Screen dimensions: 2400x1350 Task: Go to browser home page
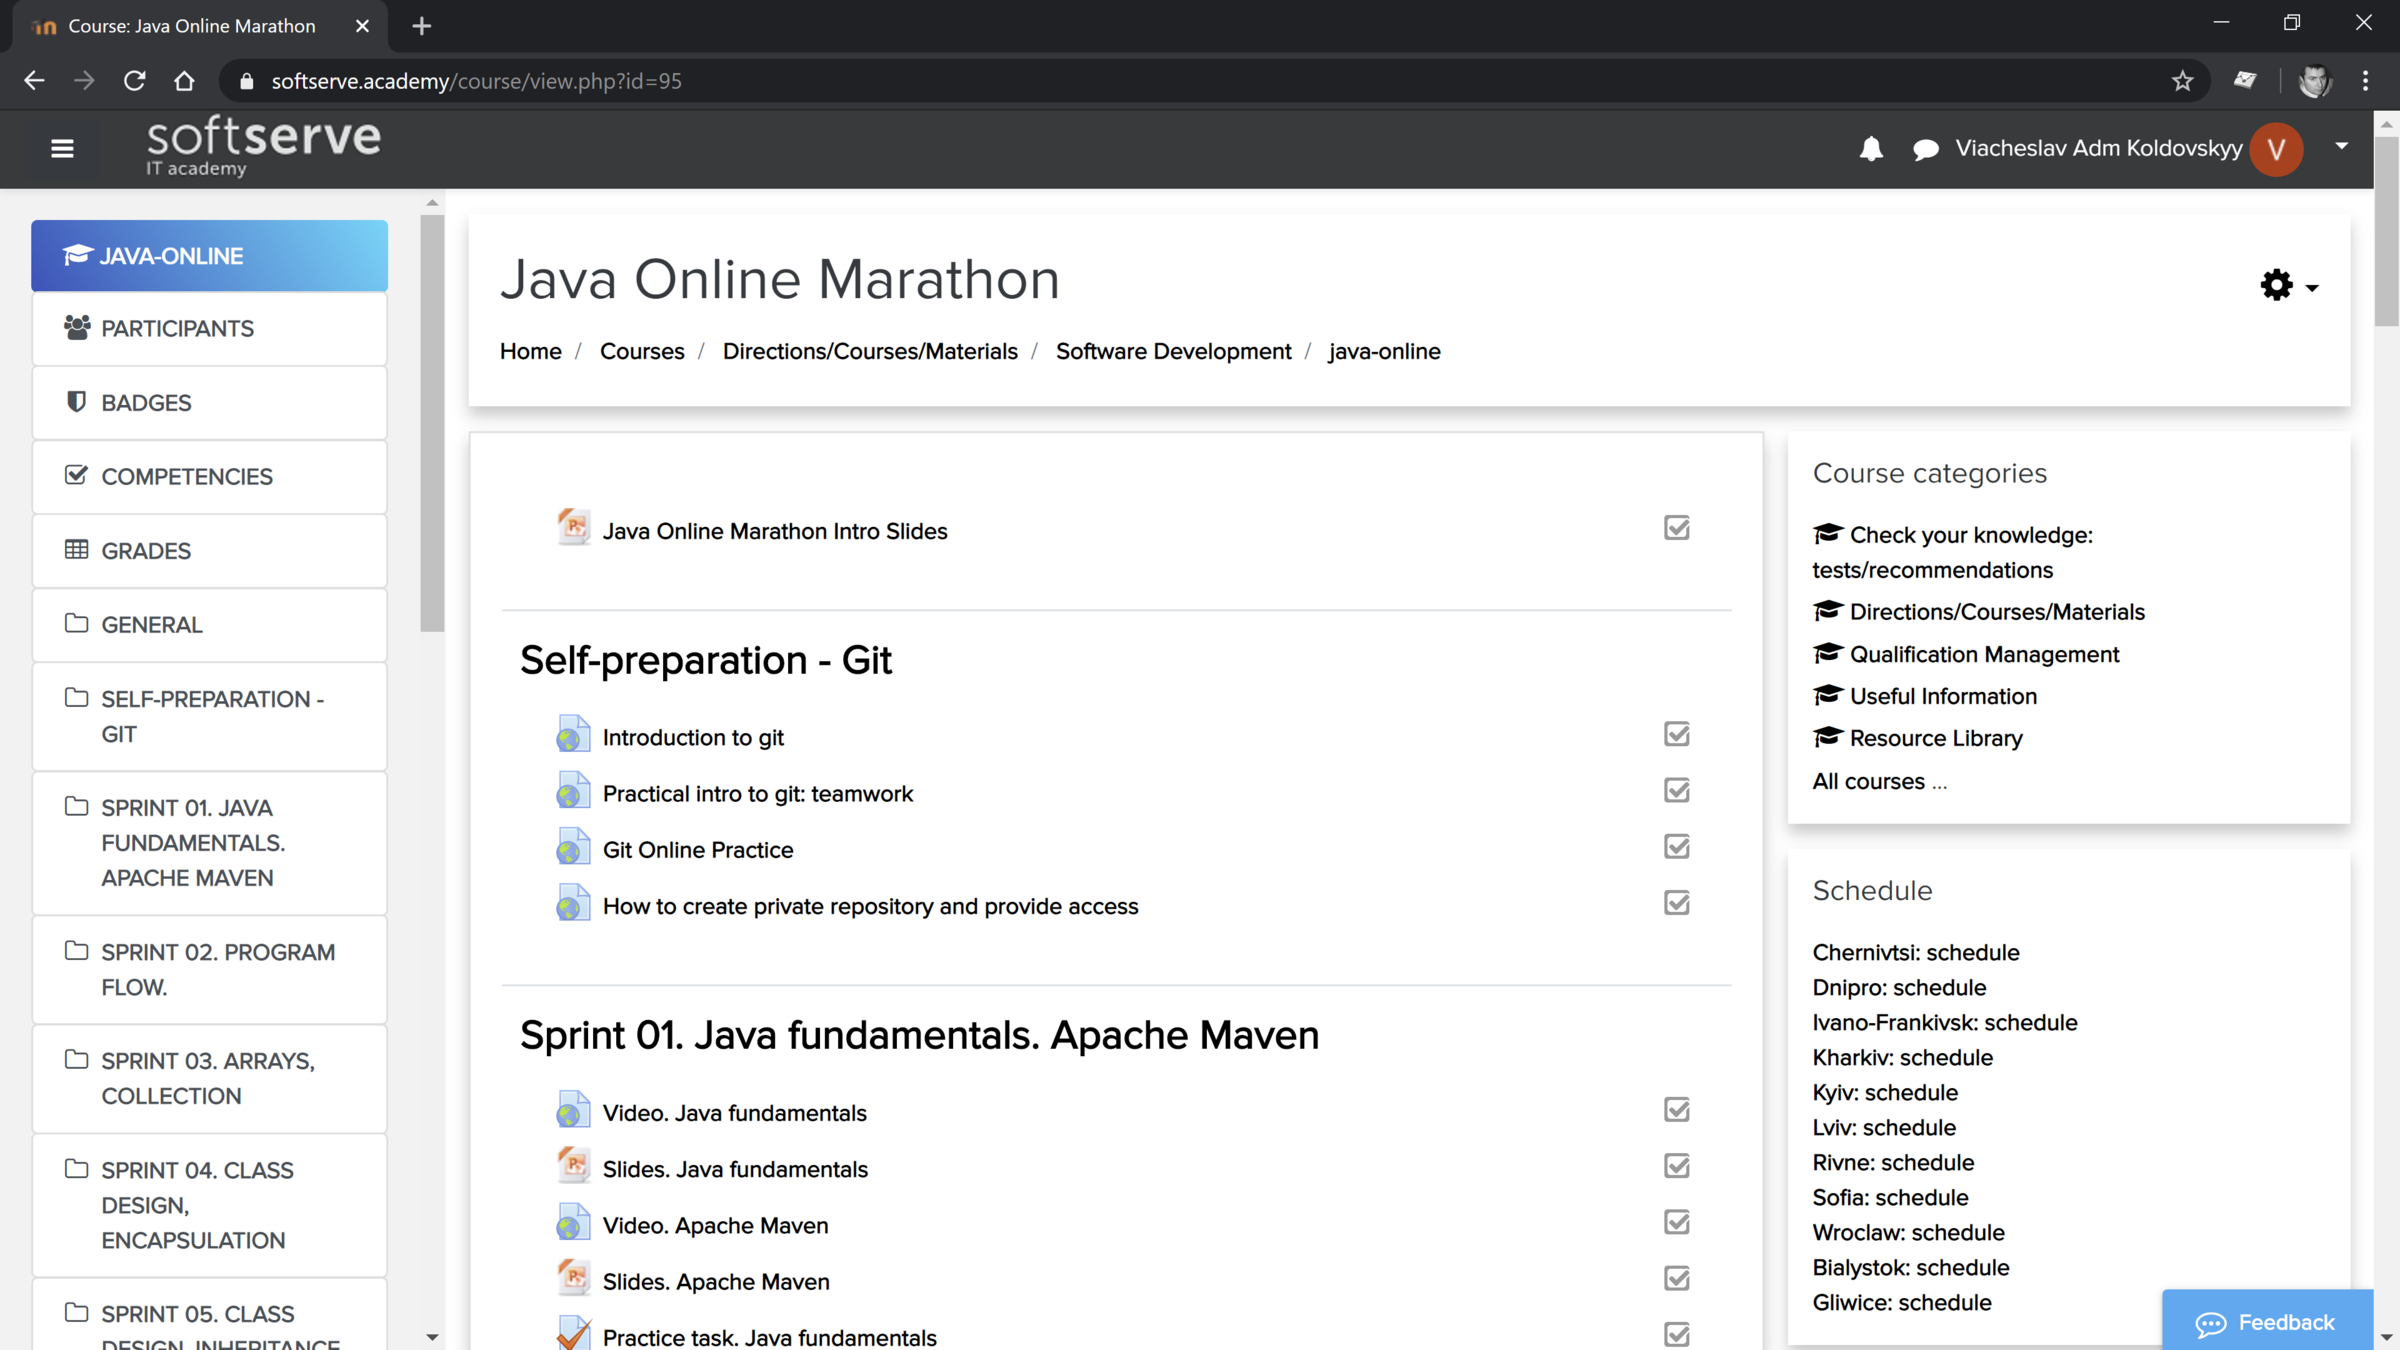(184, 81)
